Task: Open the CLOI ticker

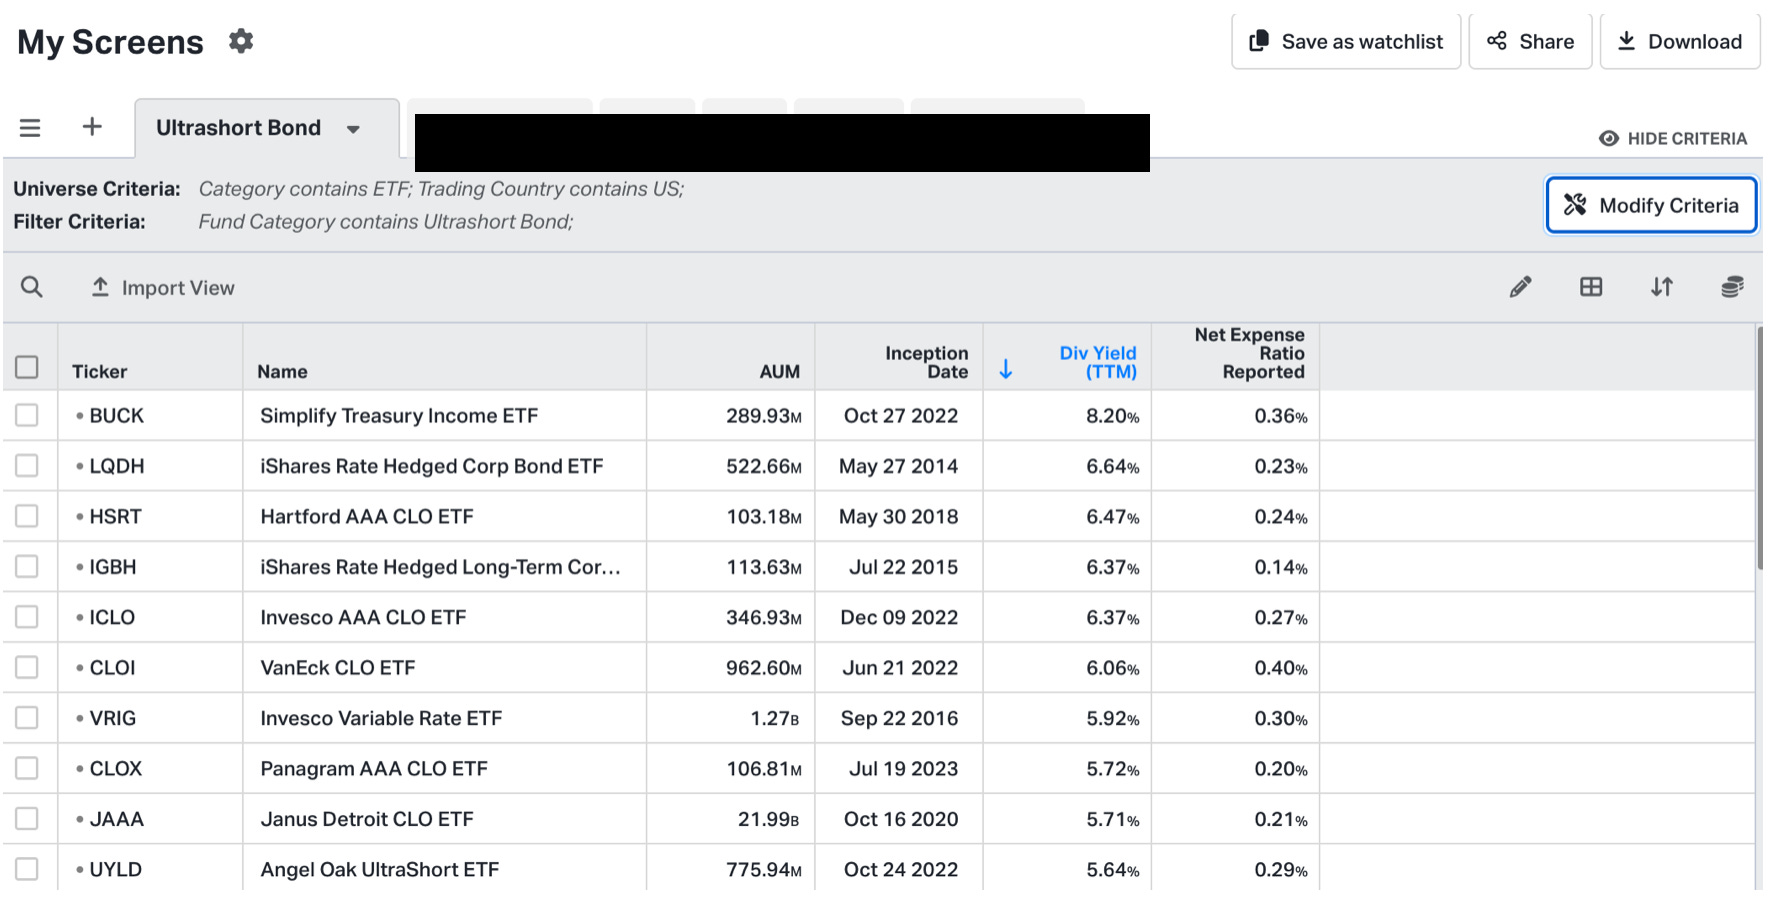Action: (x=112, y=667)
